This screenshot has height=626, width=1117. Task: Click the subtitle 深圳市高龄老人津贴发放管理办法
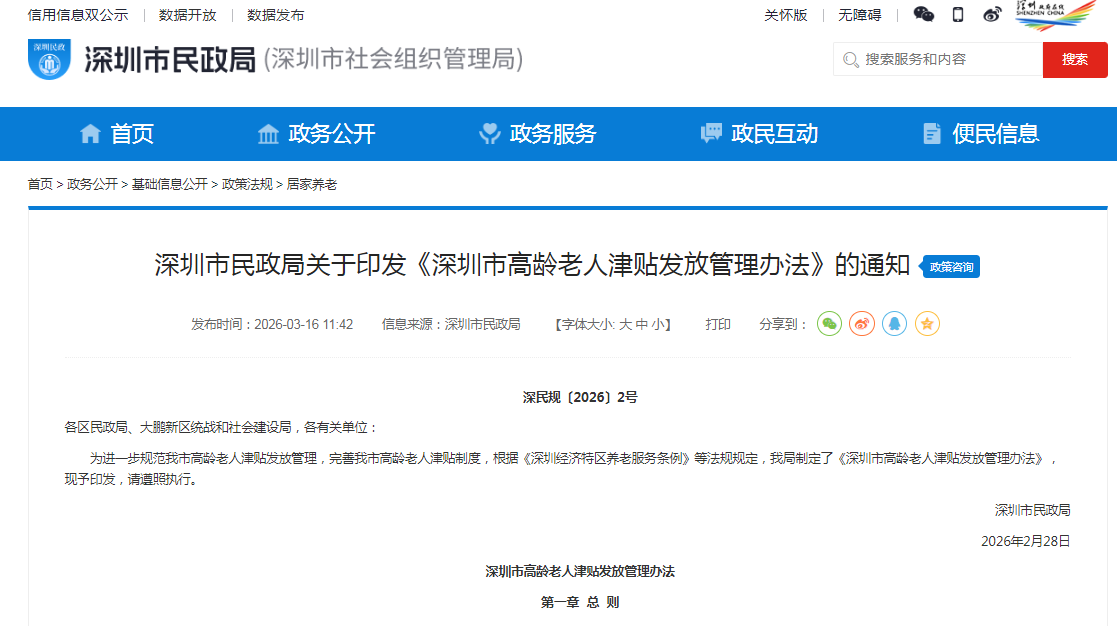[x=580, y=571]
